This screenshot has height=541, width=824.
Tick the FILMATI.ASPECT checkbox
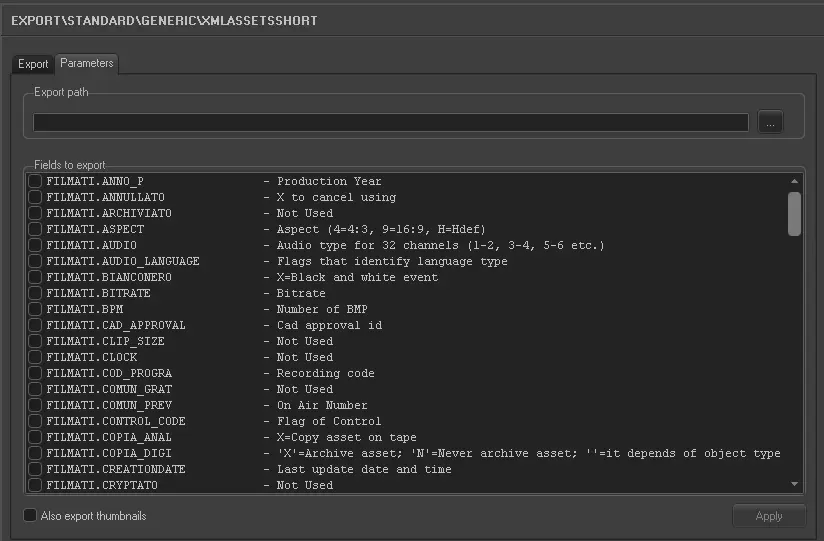click(x=35, y=229)
